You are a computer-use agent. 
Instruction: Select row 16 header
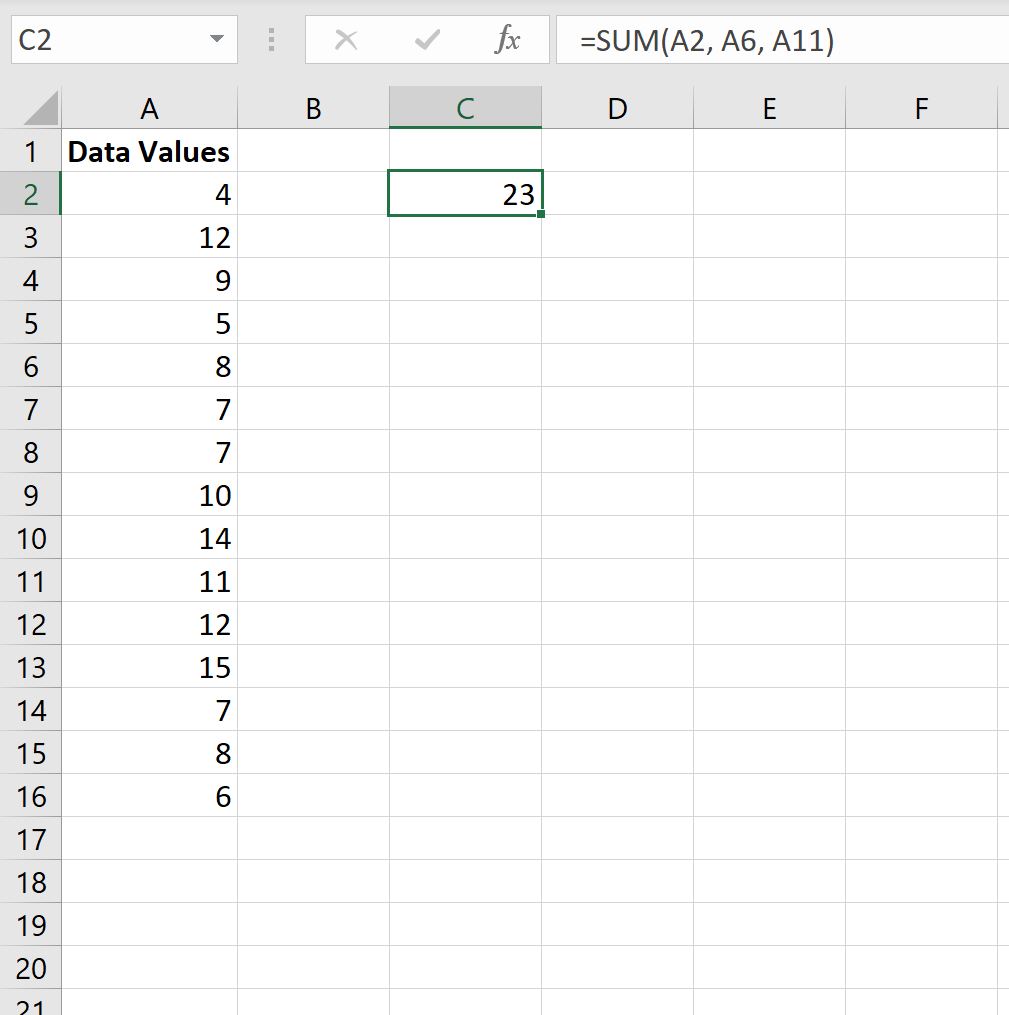point(31,796)
